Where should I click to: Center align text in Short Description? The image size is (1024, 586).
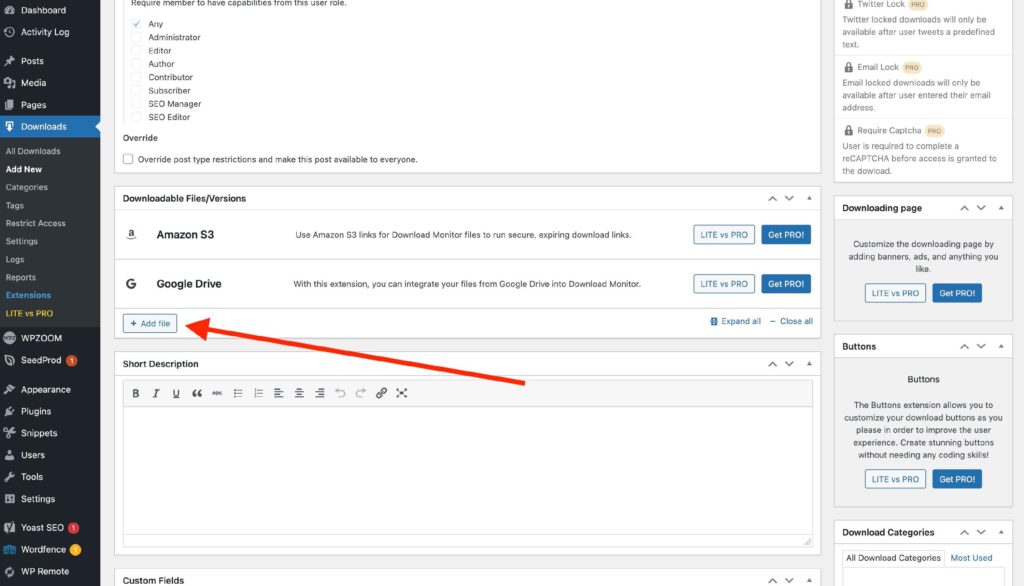(x=299, y=393)
